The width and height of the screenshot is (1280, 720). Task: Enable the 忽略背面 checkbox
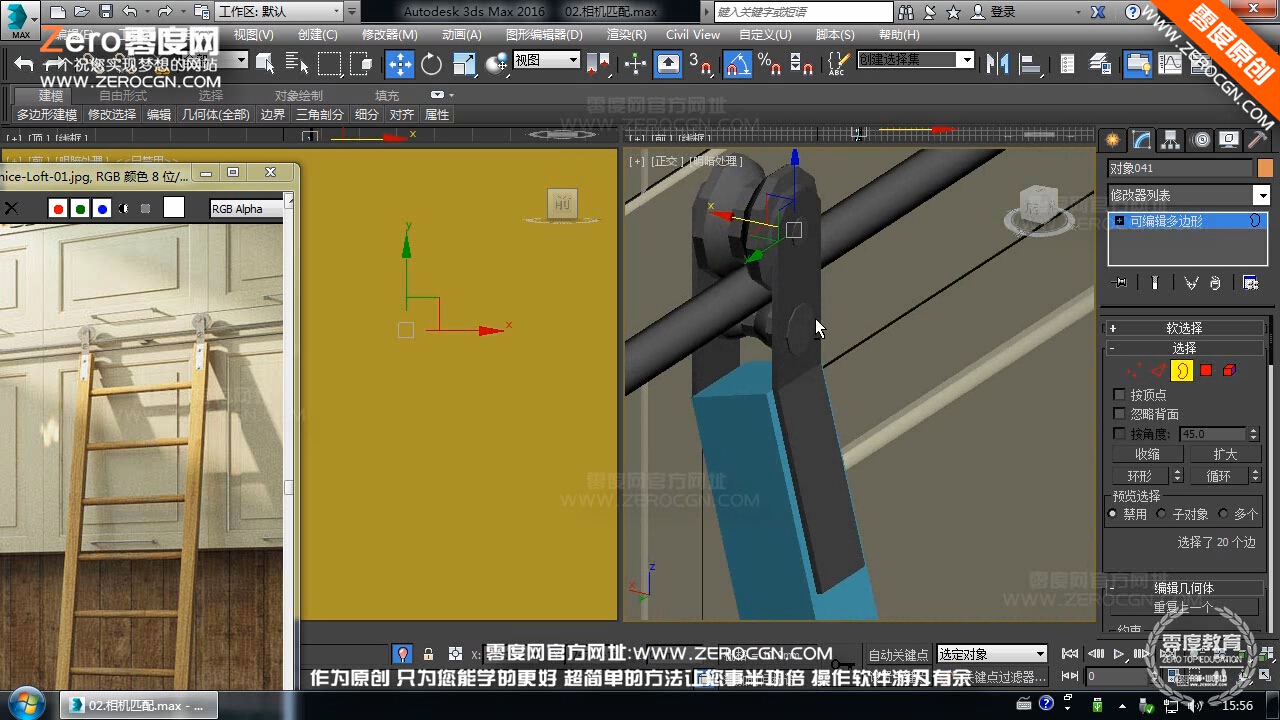pyautogui.click(x=1119, y=414)
